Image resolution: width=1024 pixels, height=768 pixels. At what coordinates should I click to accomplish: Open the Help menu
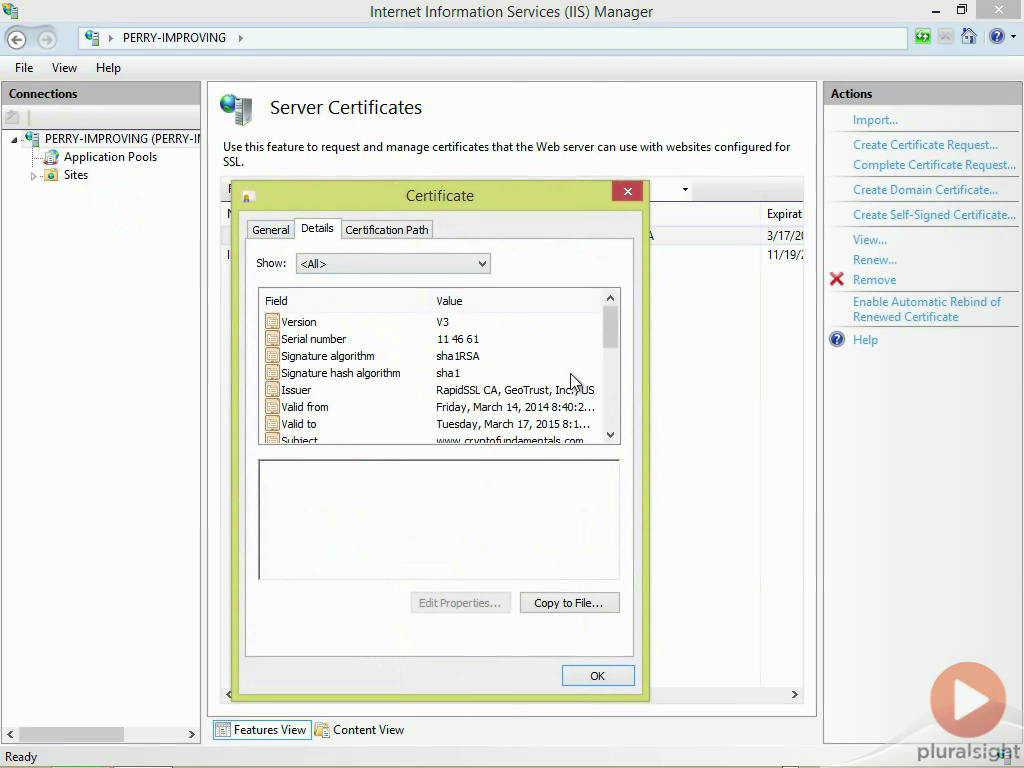[x=108, y=68]
